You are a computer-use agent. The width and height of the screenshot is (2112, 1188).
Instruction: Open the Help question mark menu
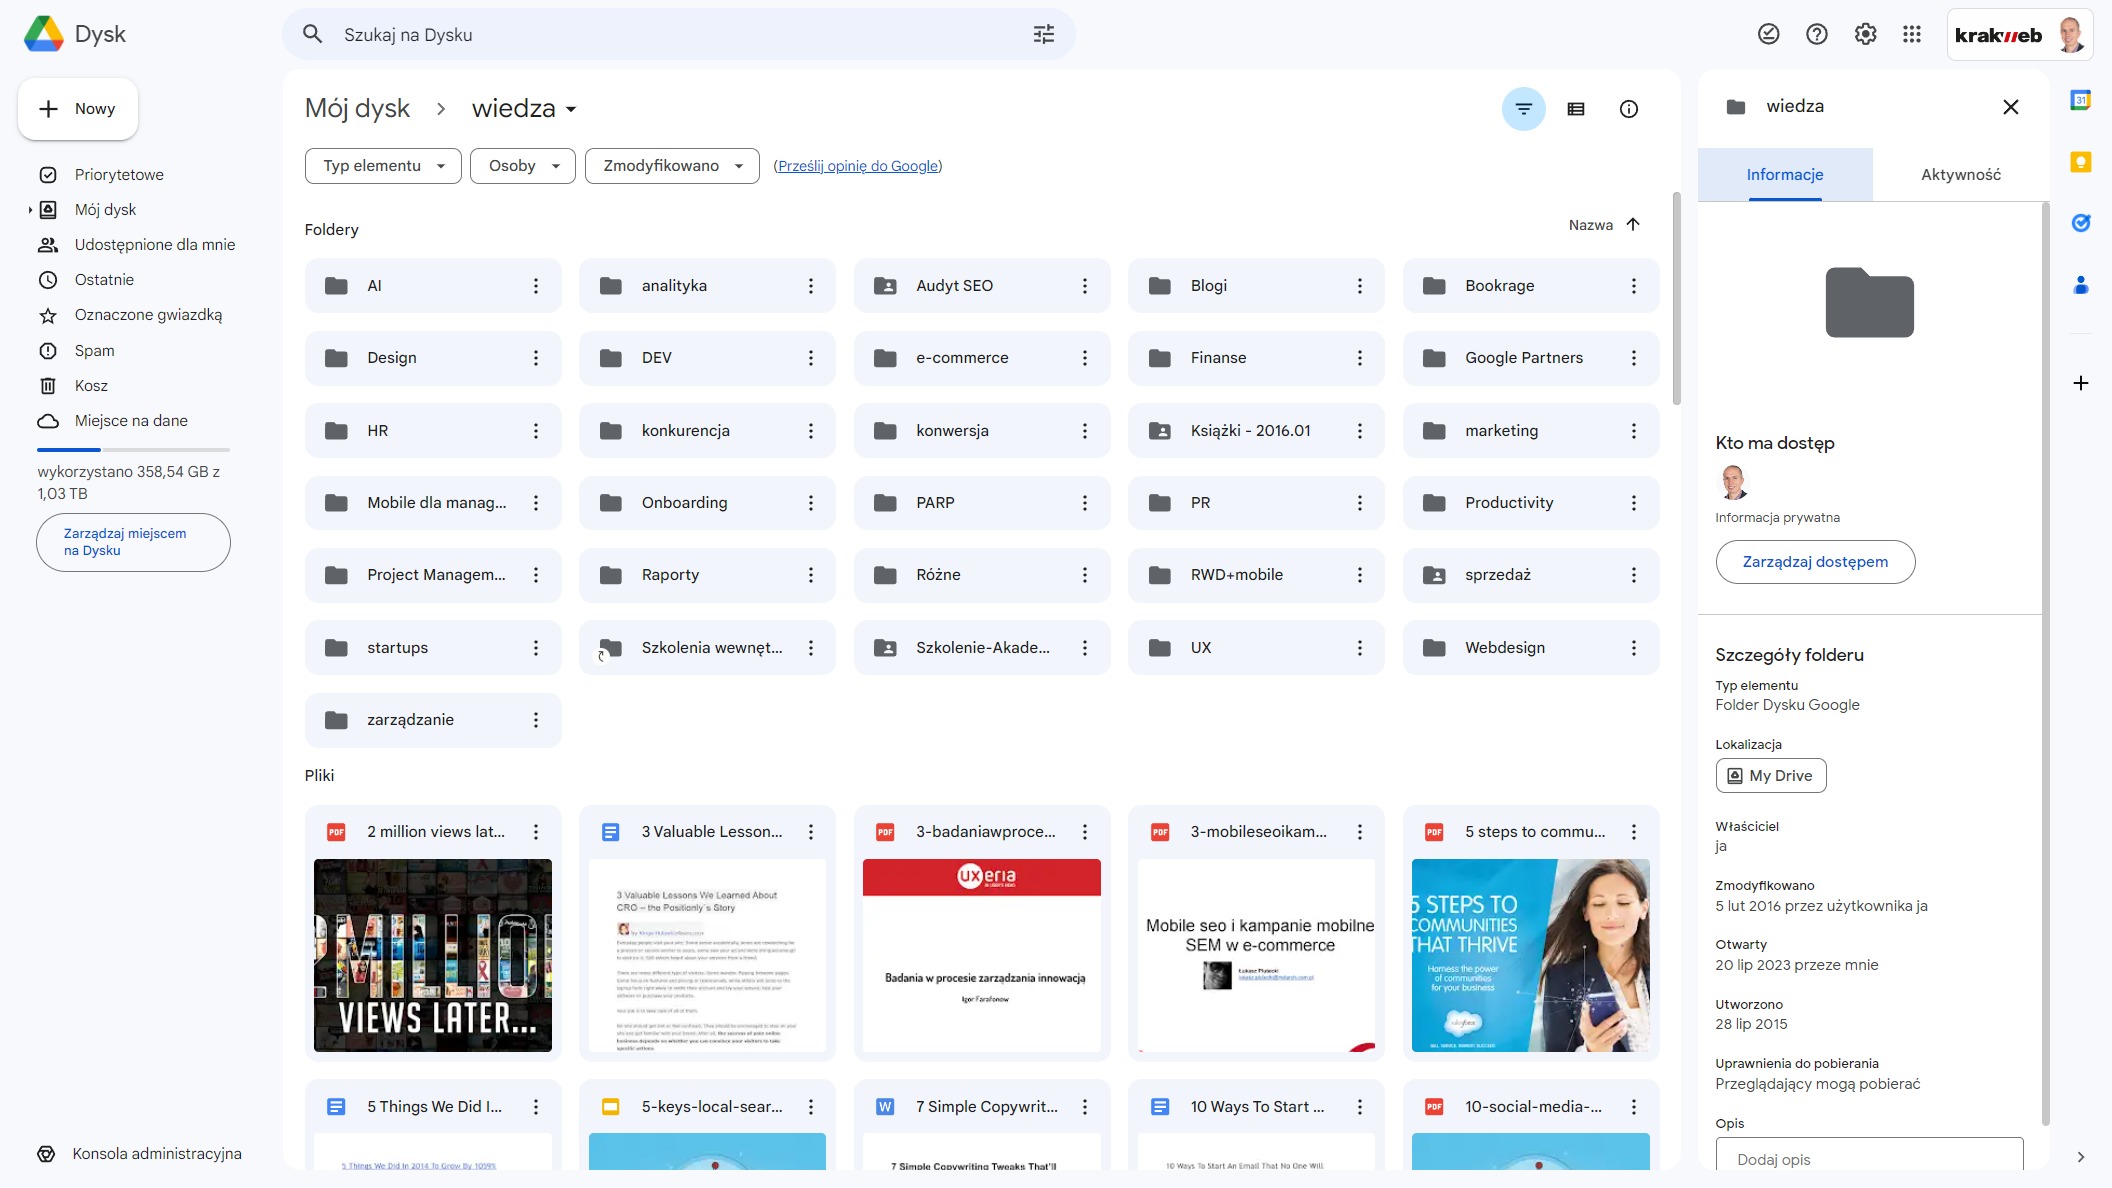coord(1817,35)
